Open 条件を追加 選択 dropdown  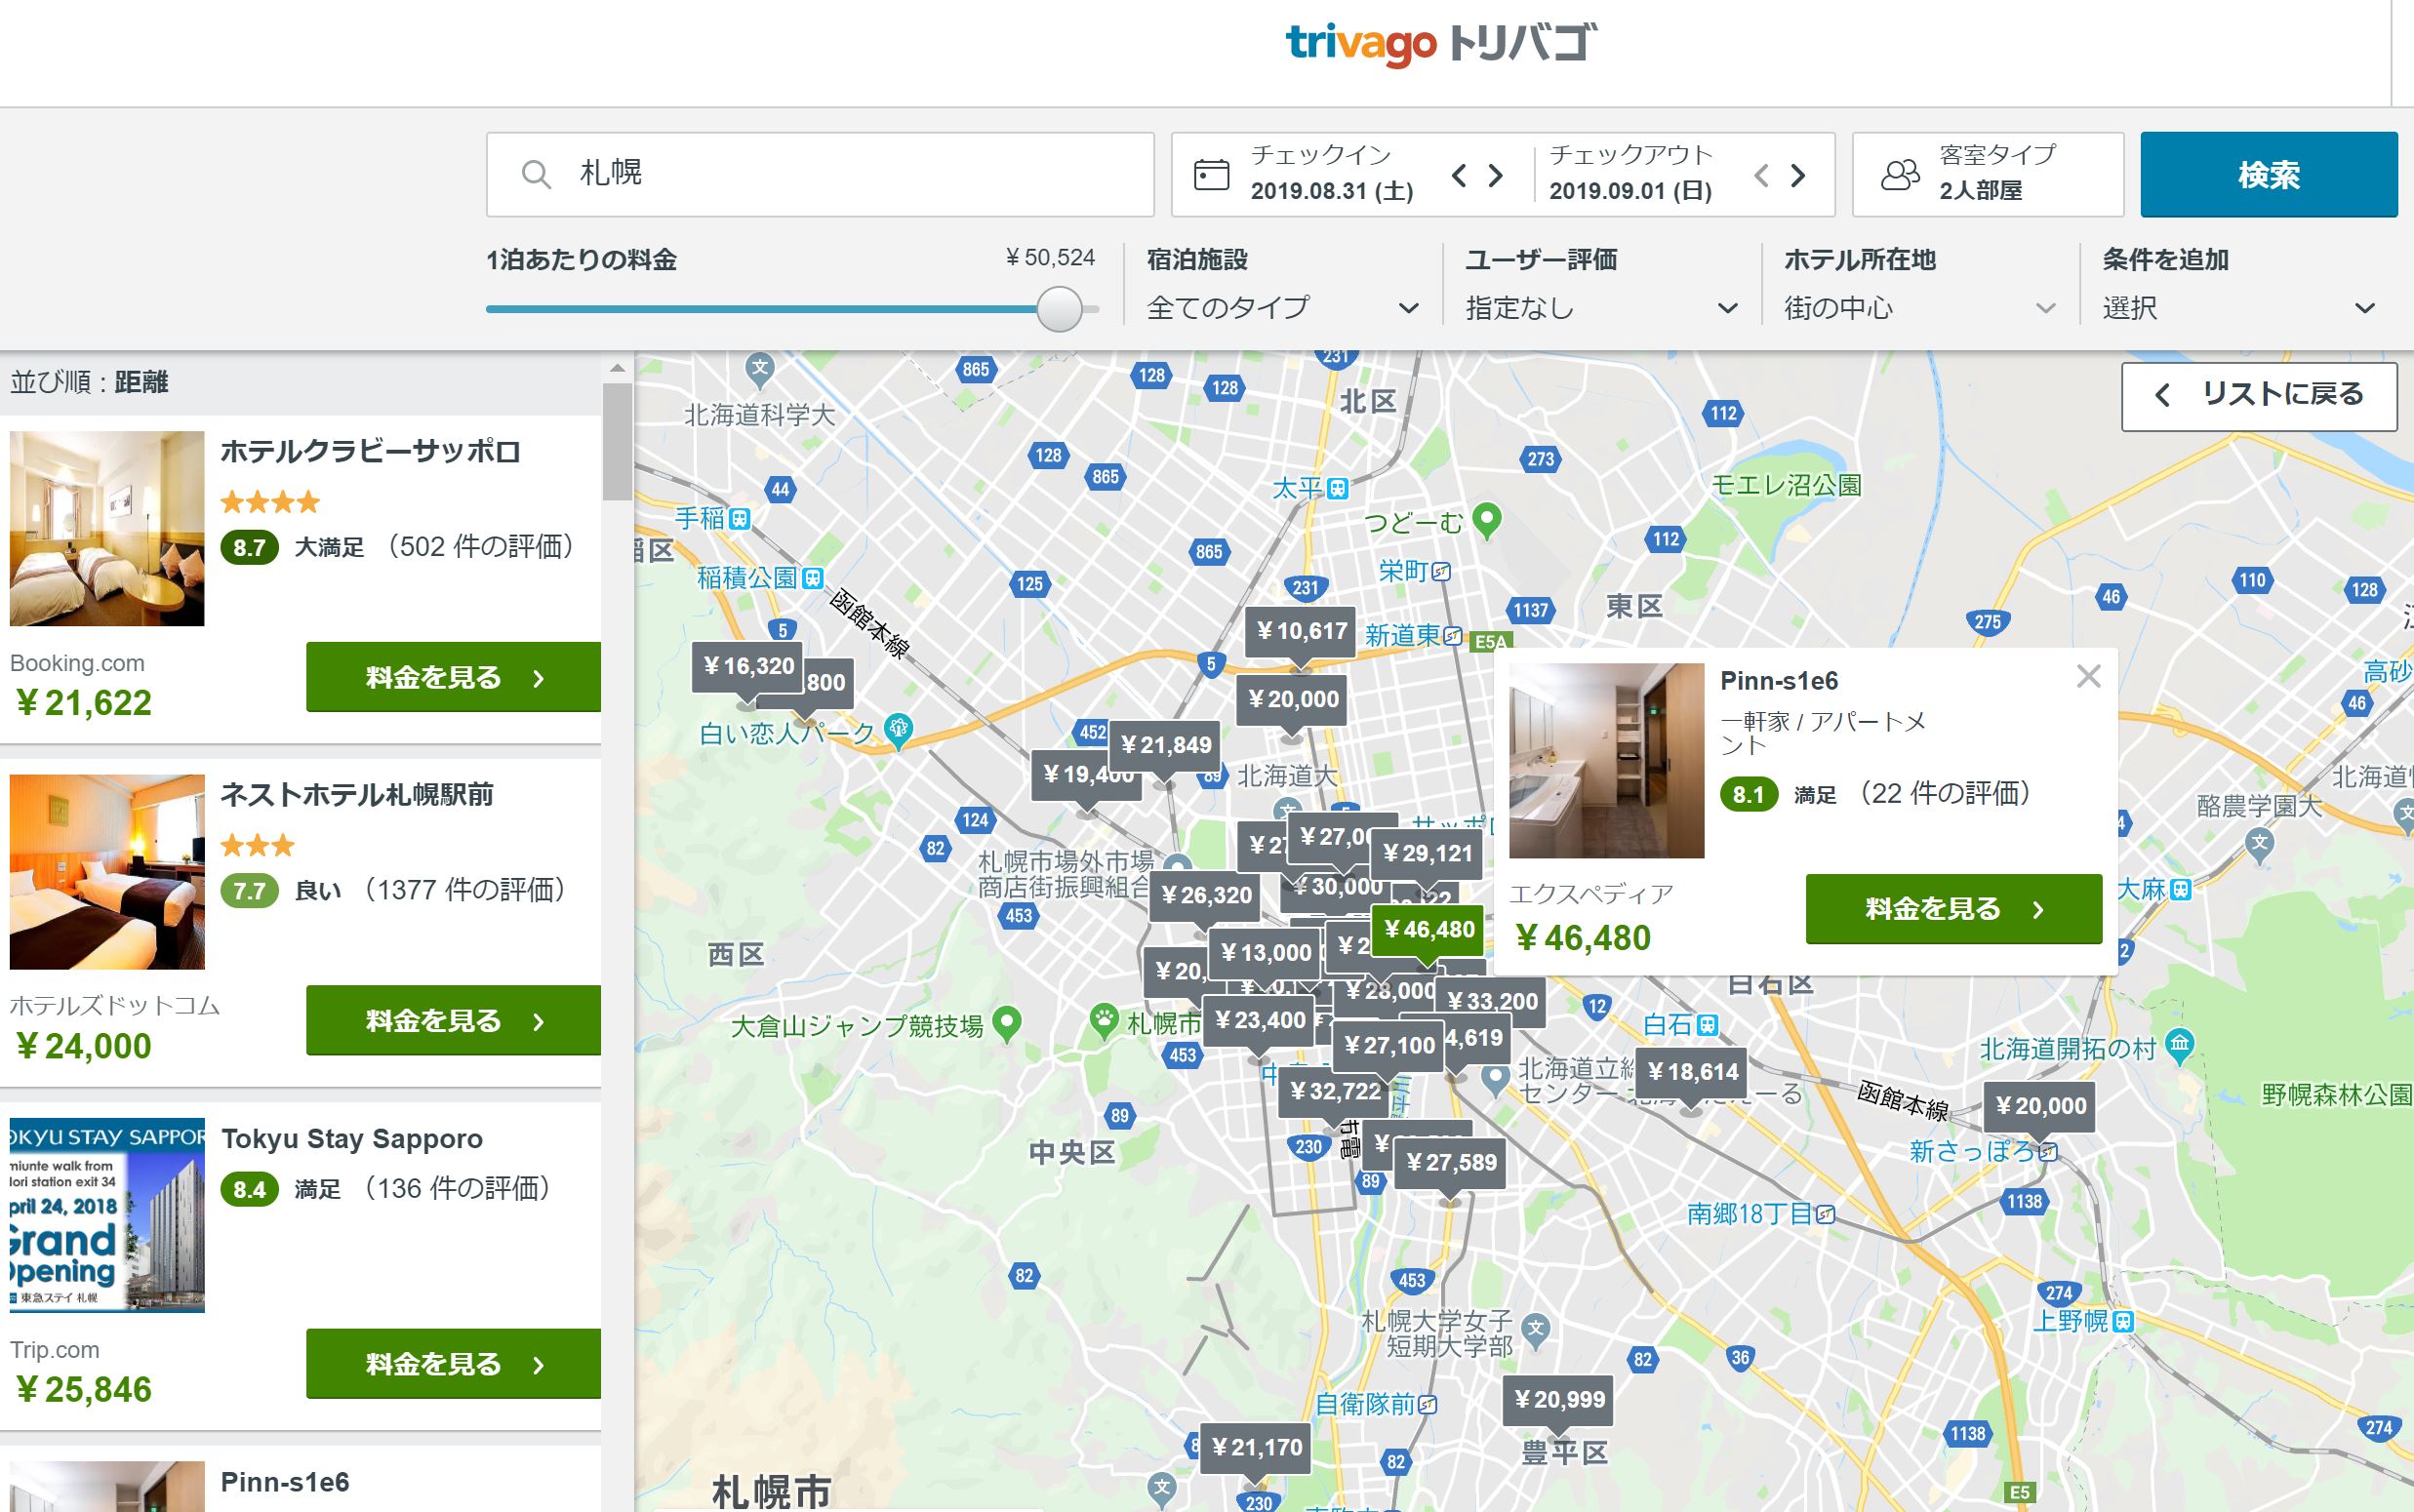[x=2239, y=307]
